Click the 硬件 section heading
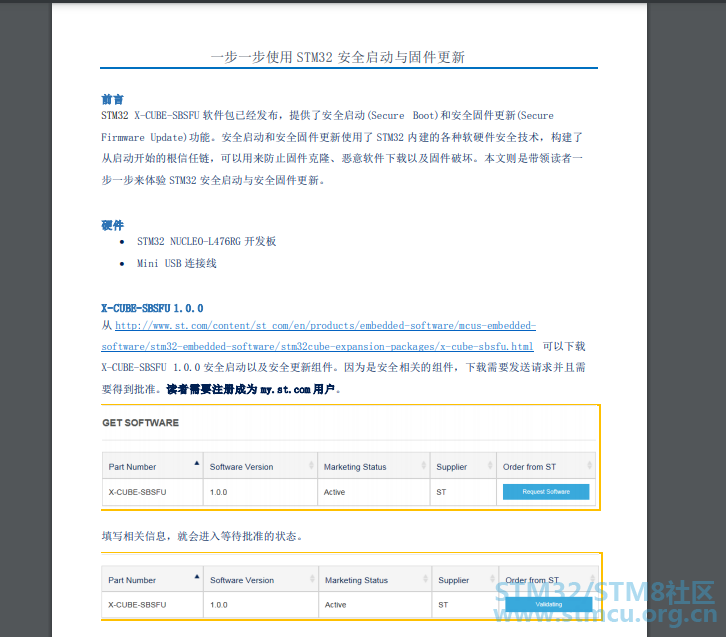This screenshot has height=637, width=726. pyautogui.click(x=113, y=225)
